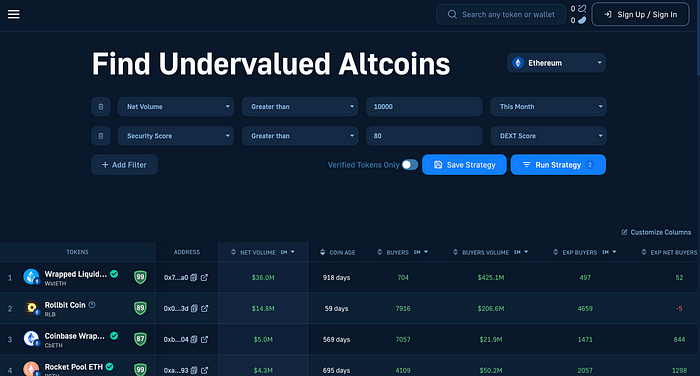Open Customize Columns
The height and width of the screenshot is (376, 700).
tap(656, 232)
